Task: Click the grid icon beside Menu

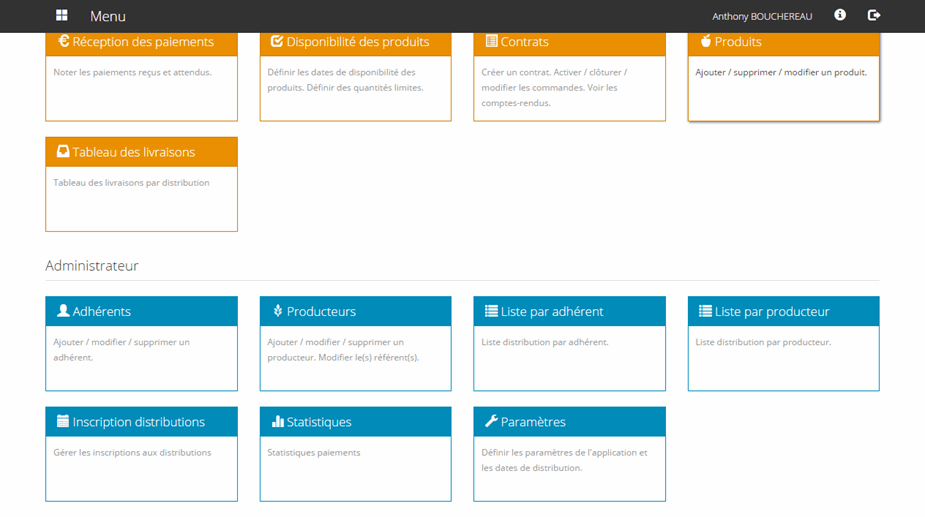Action: tap(62, 16)
